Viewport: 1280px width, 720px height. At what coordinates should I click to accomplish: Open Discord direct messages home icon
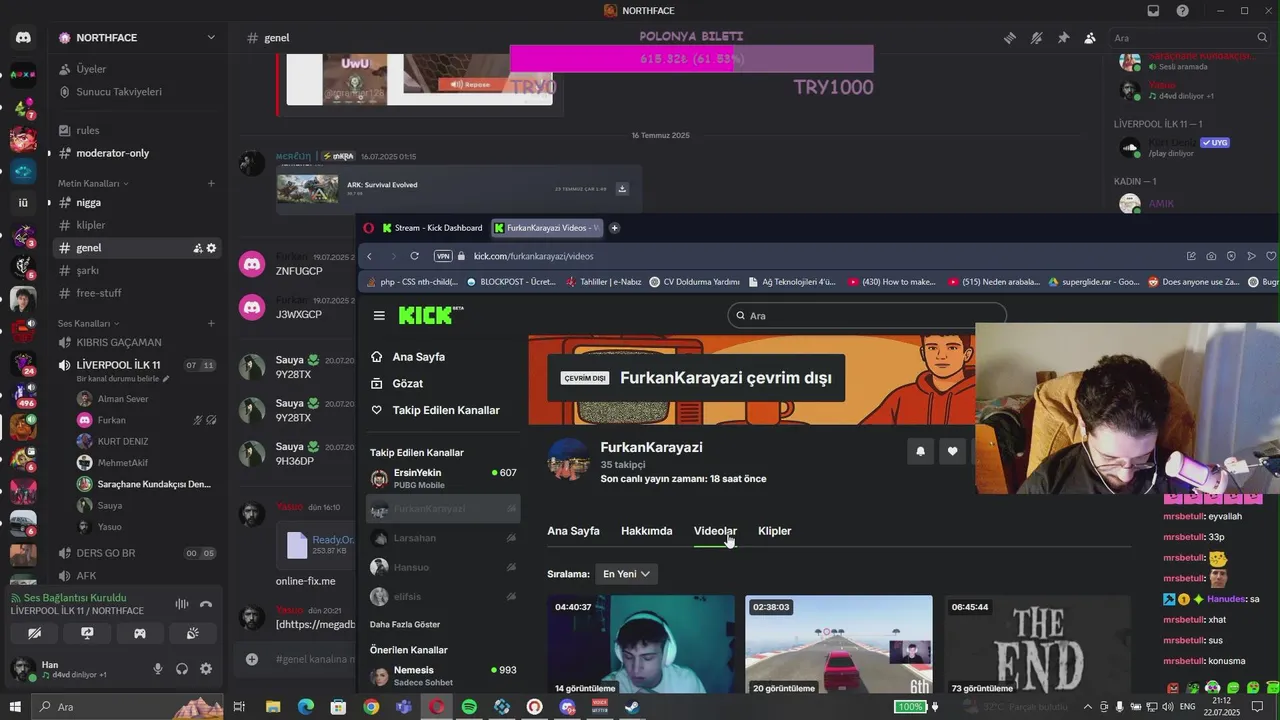click(x=22, y=38)
